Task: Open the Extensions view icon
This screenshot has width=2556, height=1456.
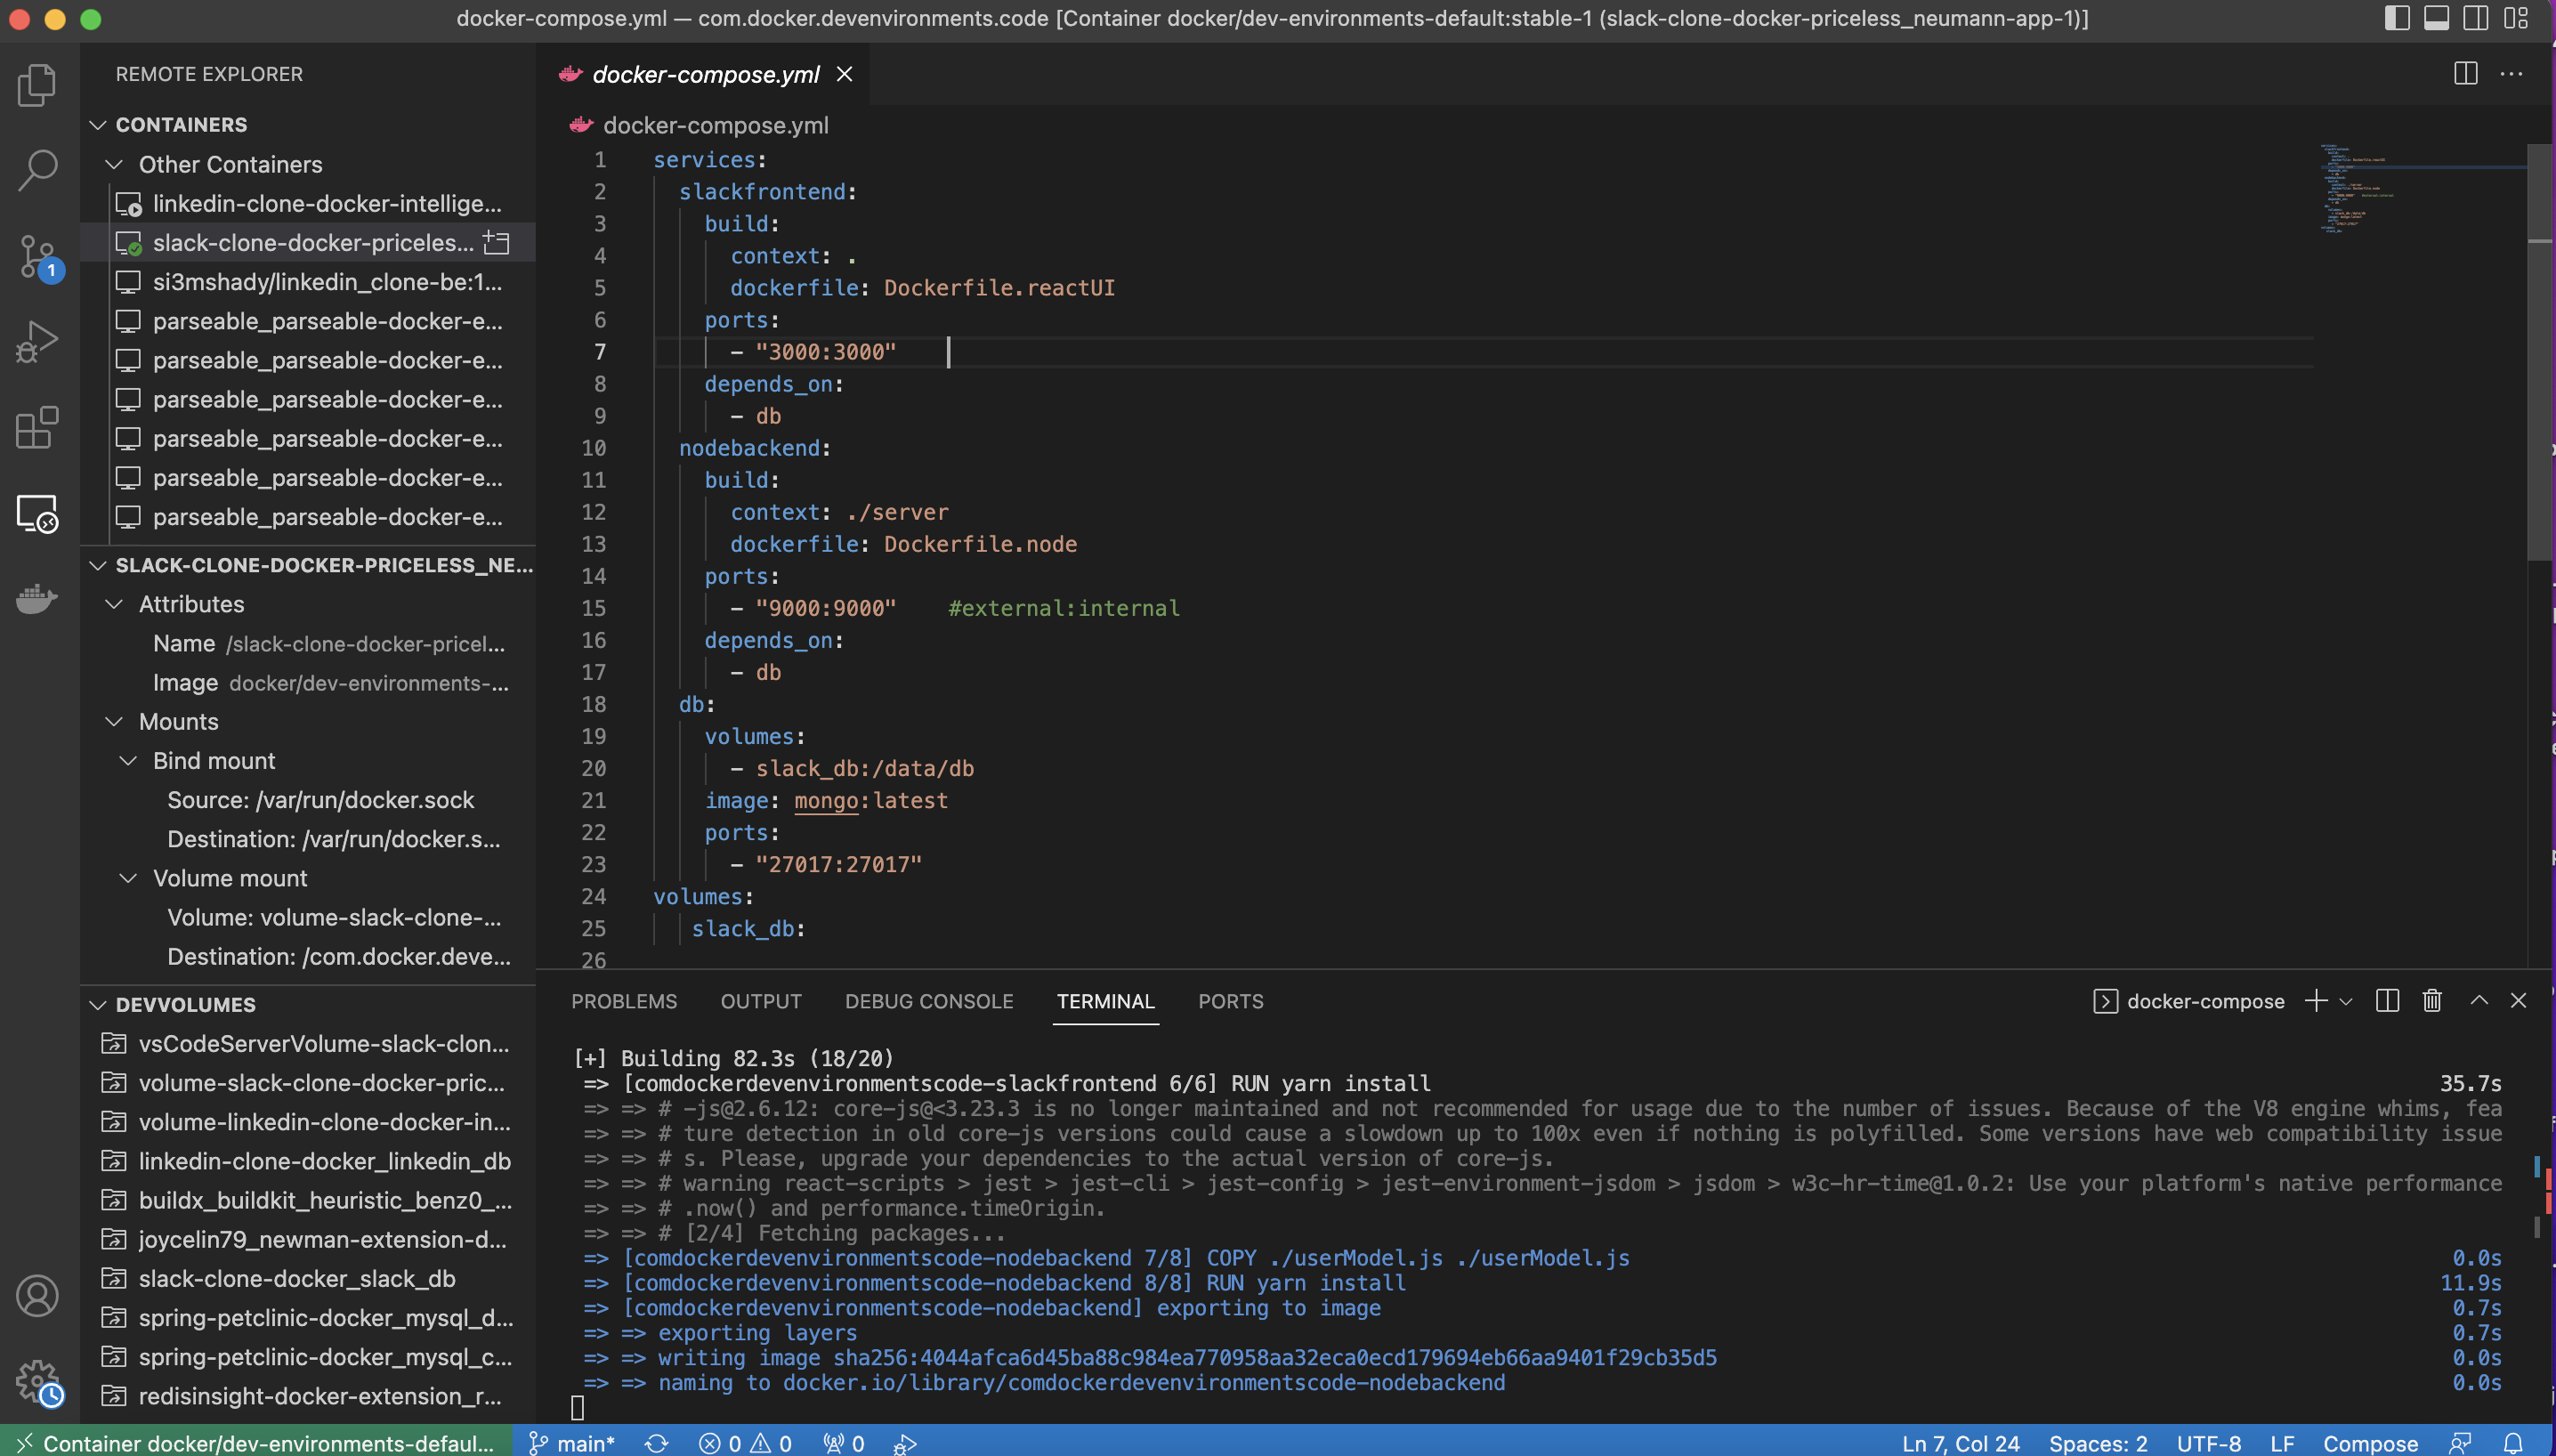Action: (x=38, y=428)
